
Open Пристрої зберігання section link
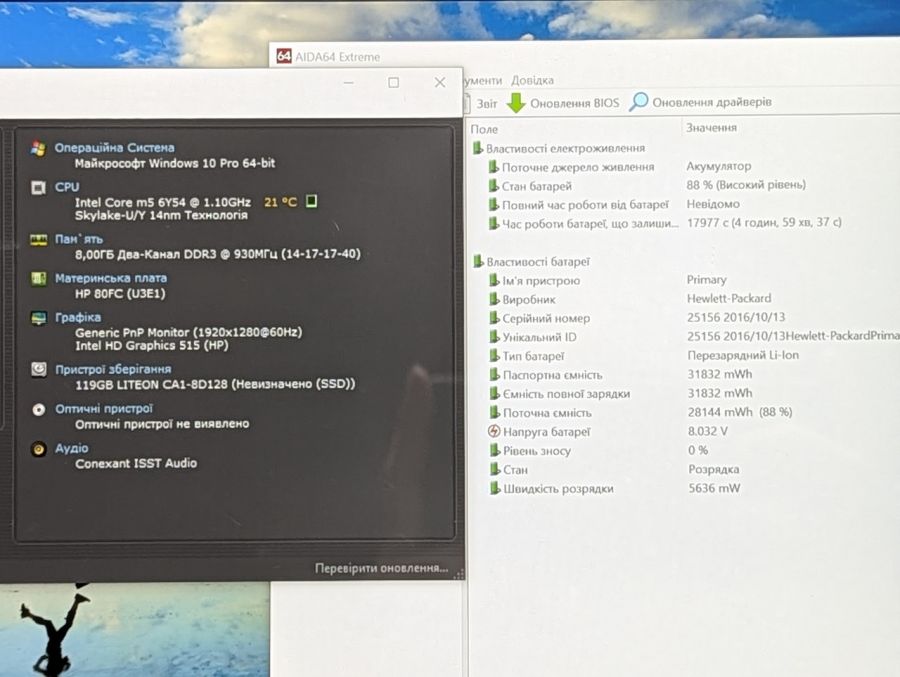(112, 369)
